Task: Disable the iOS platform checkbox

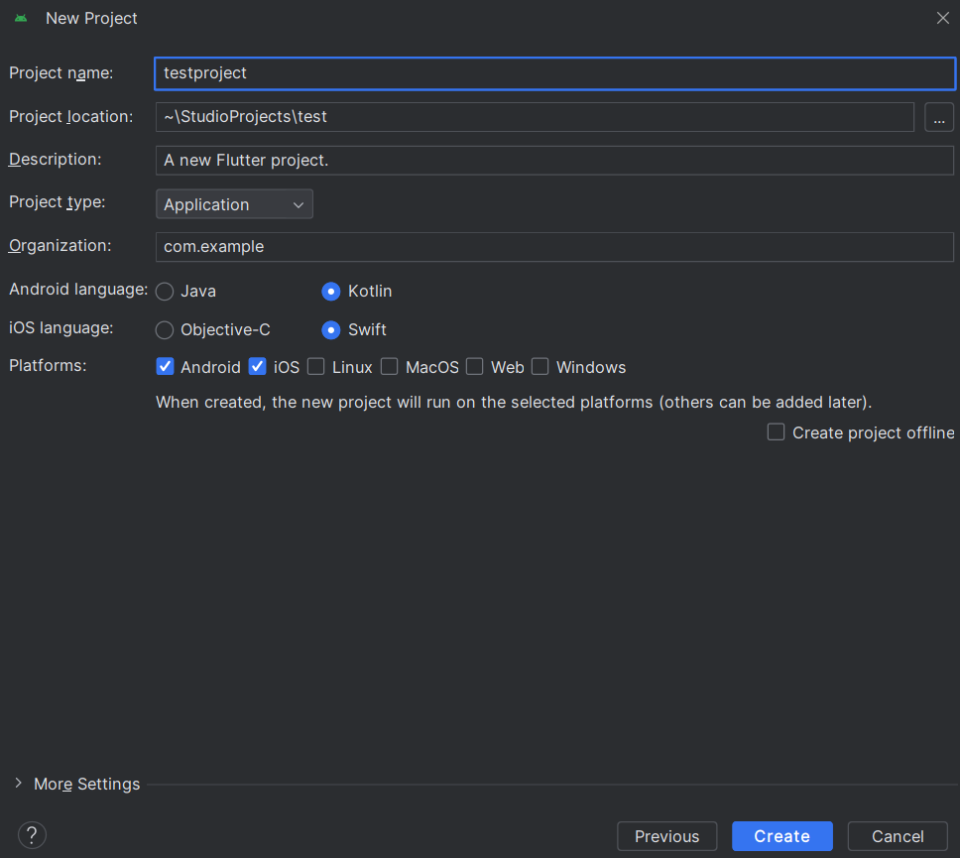Action: point(257,366)
